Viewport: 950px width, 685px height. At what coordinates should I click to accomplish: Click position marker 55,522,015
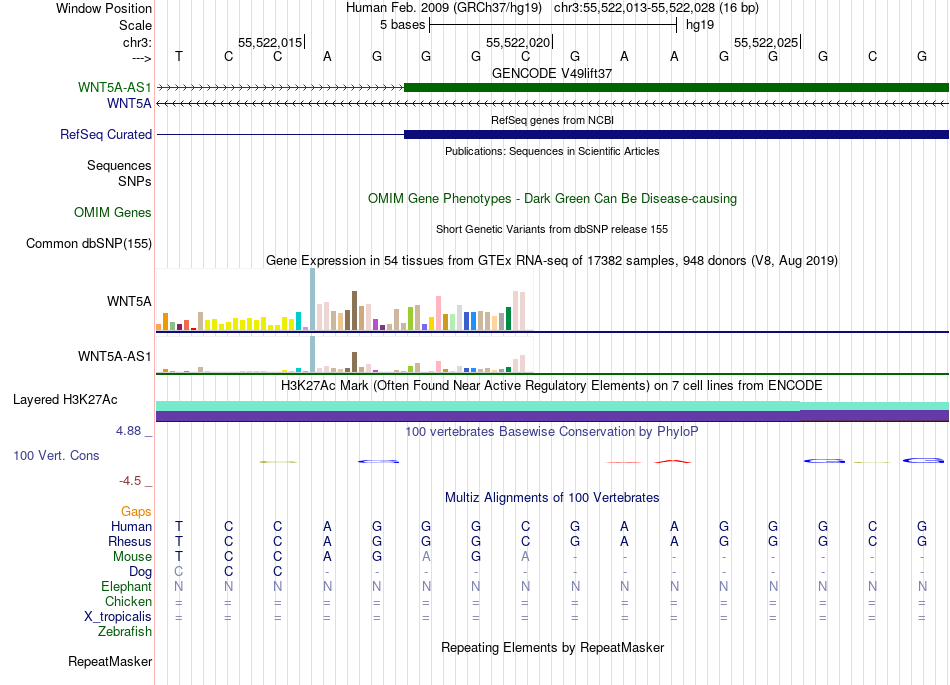[270, 42]
